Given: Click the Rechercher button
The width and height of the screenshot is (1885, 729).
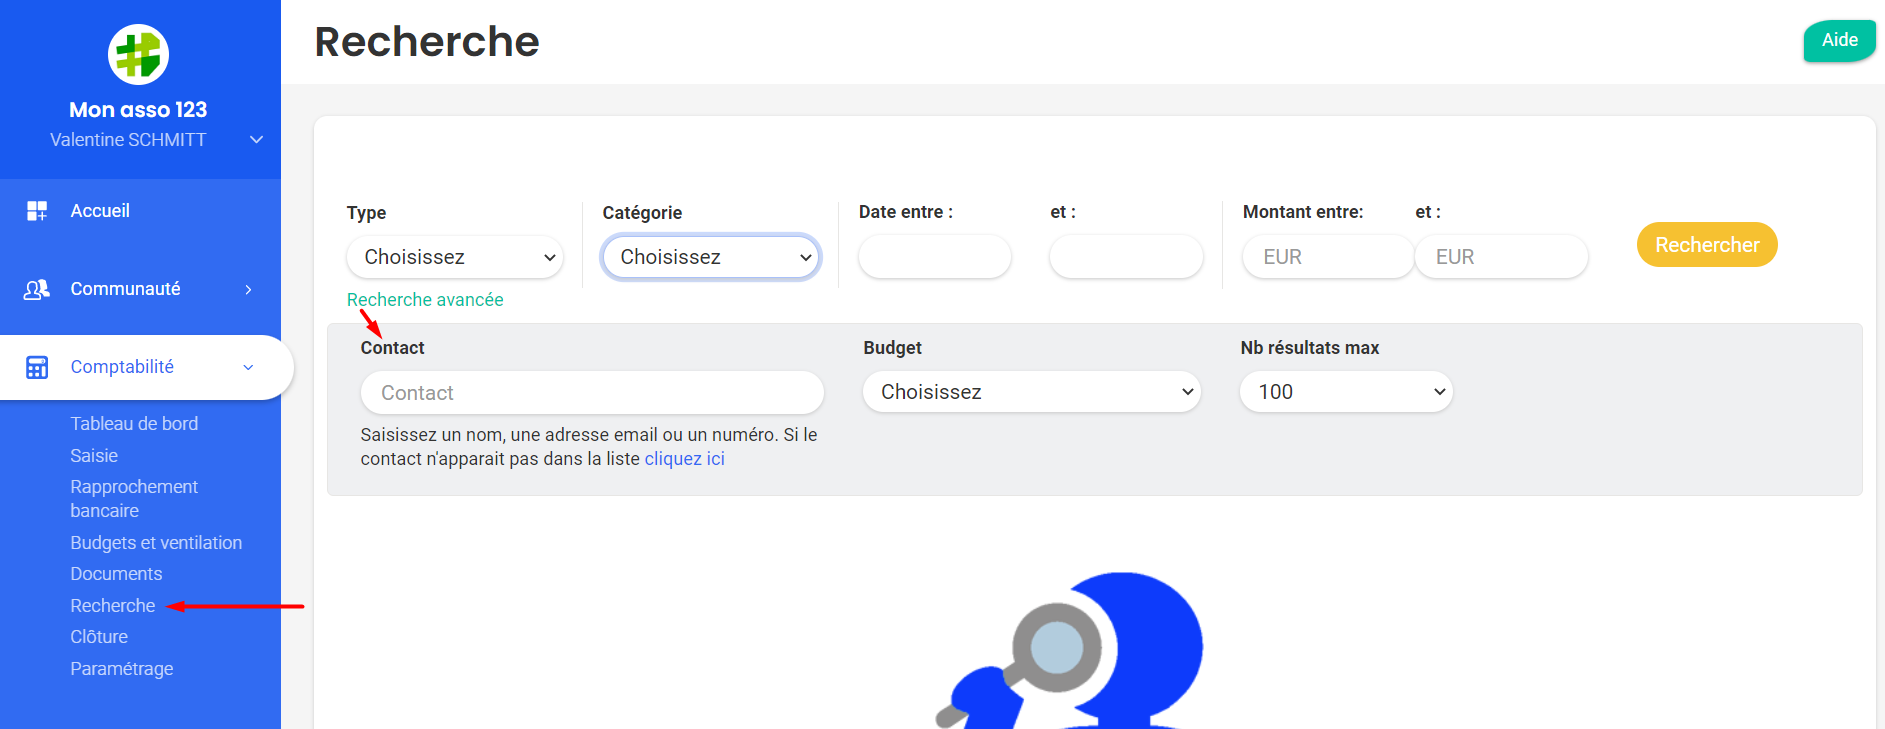Looking at the screenshot, I should (1707, 245).
